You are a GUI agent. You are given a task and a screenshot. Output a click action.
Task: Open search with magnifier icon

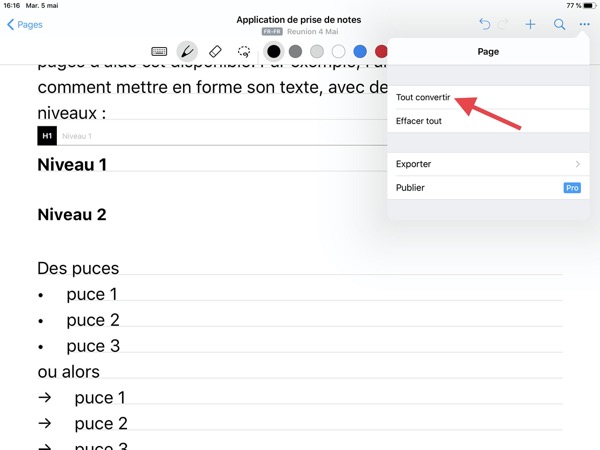click(x=560, y=24)
